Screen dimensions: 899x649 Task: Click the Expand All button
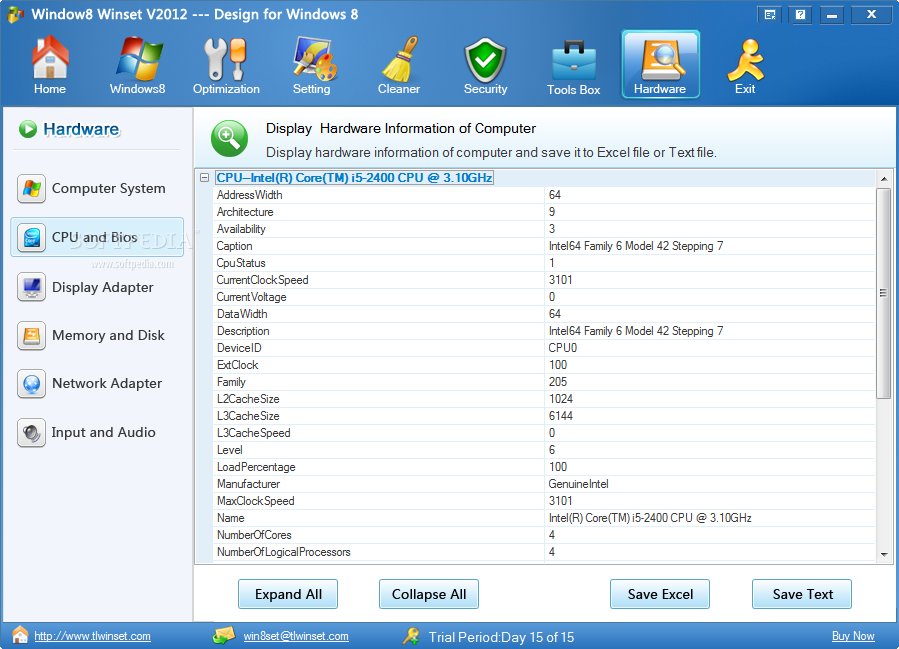[x=288, y=594]
